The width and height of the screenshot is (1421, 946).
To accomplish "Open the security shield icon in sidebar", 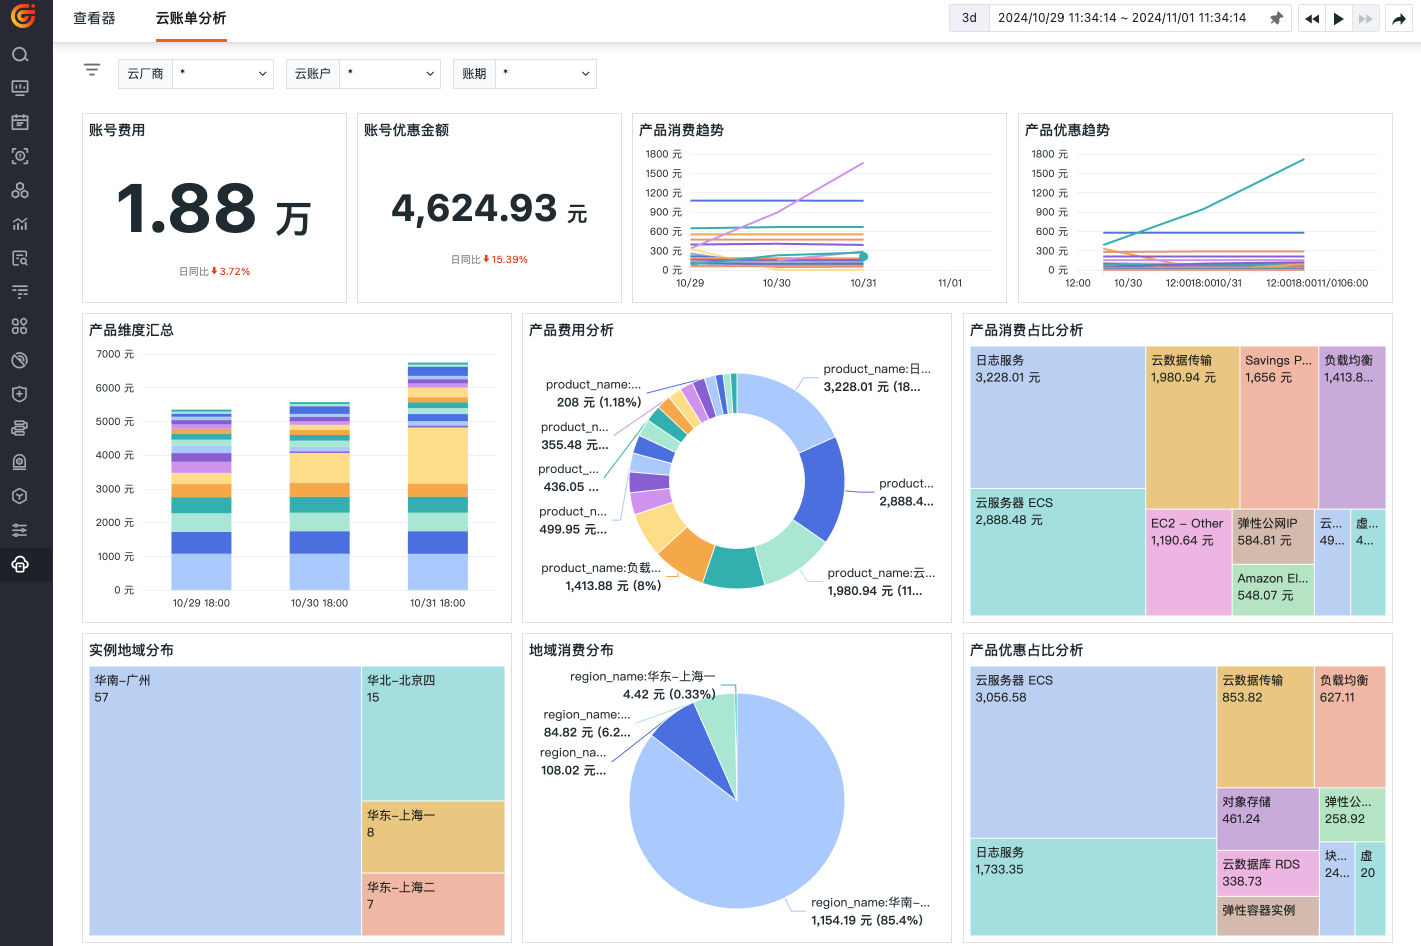I will coord(20,394).
